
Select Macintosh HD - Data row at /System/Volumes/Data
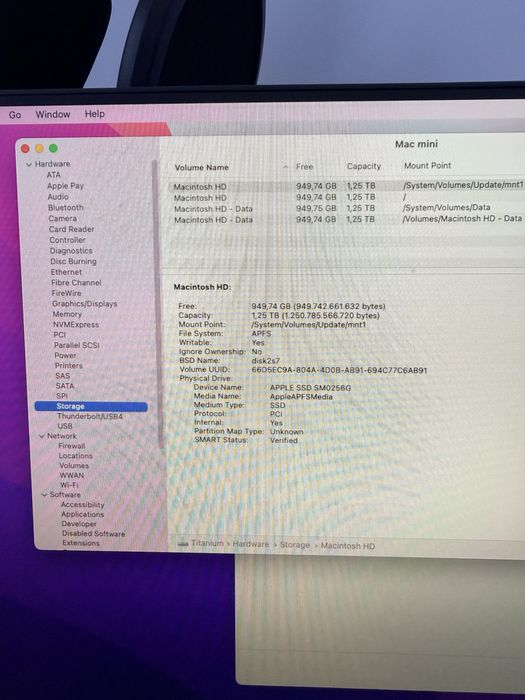[x=348, y=208]
